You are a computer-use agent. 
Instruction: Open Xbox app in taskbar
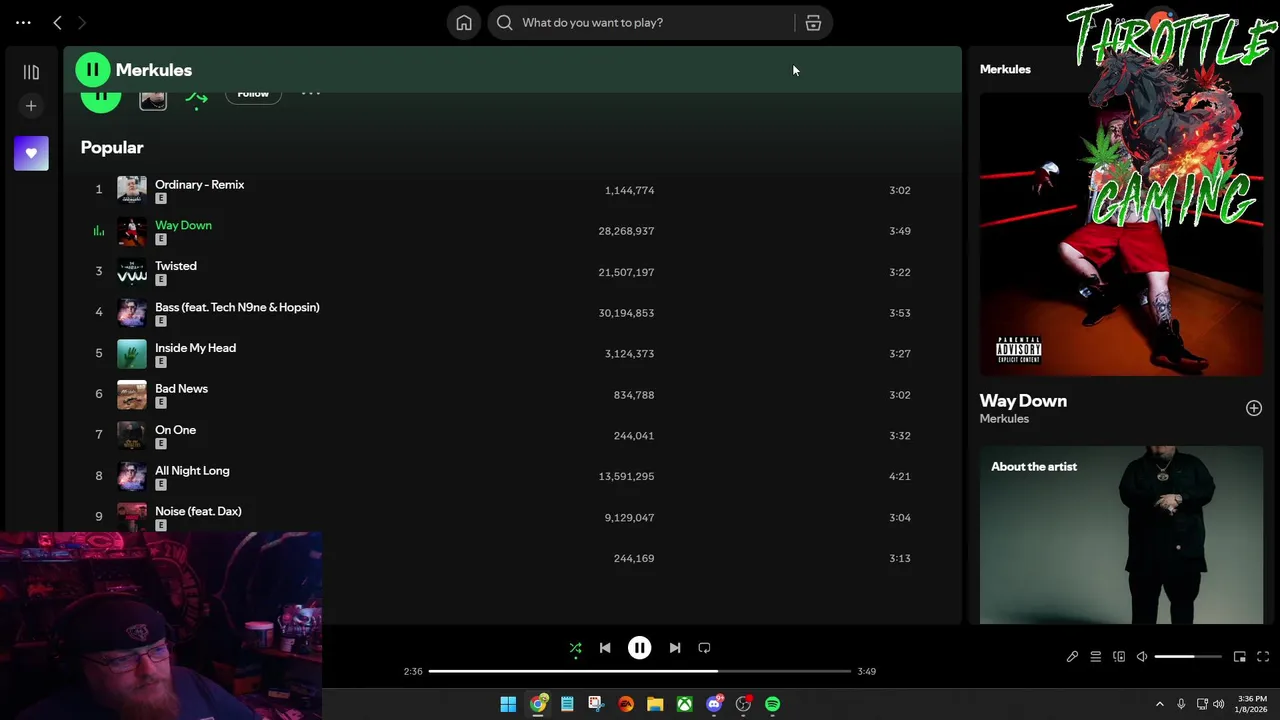[x=684, y=704]
